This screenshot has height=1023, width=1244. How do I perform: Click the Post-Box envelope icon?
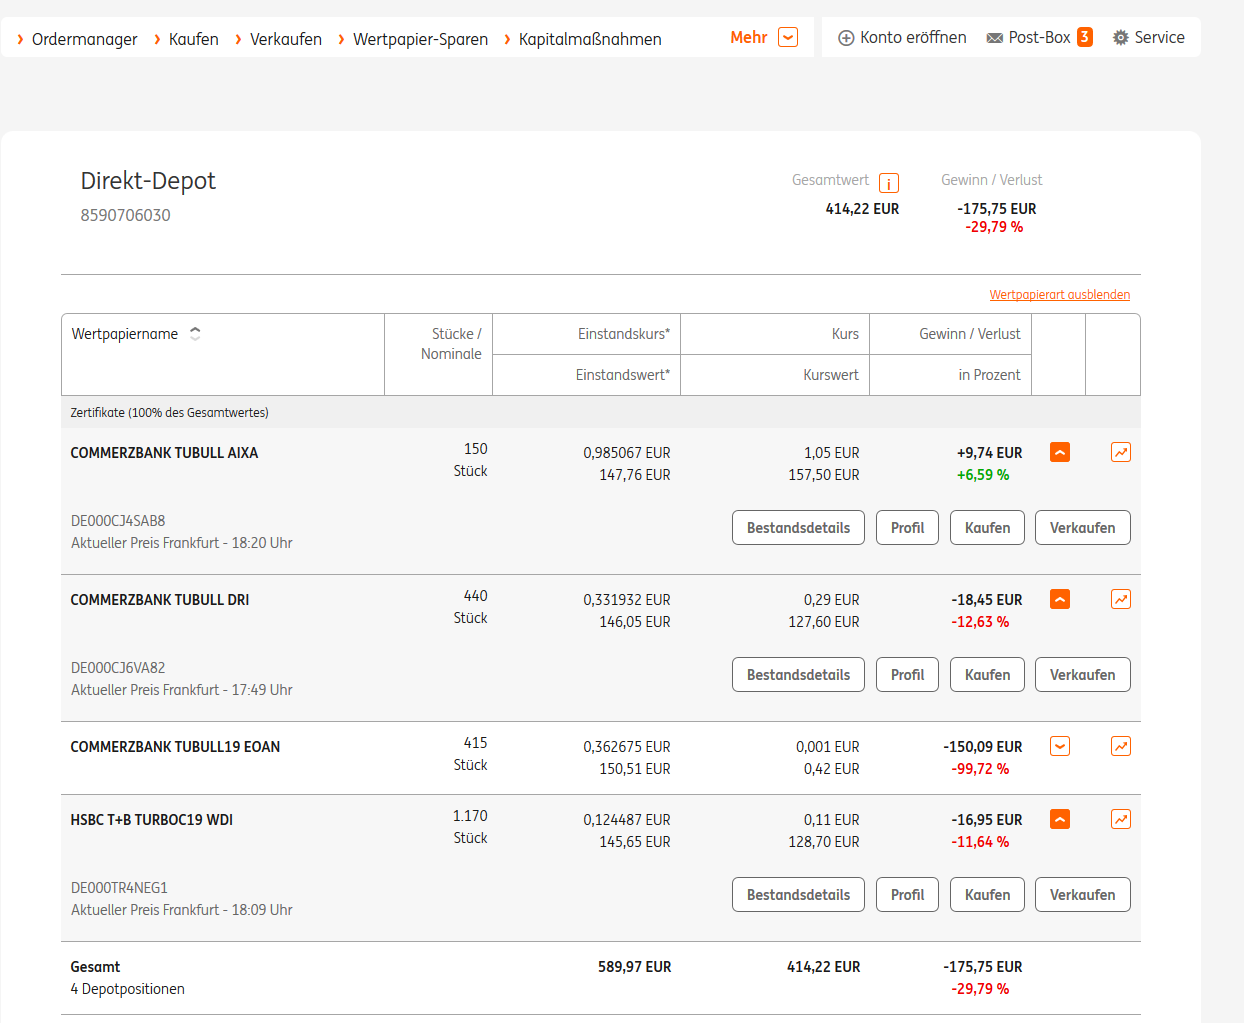[x=994, y=38]
